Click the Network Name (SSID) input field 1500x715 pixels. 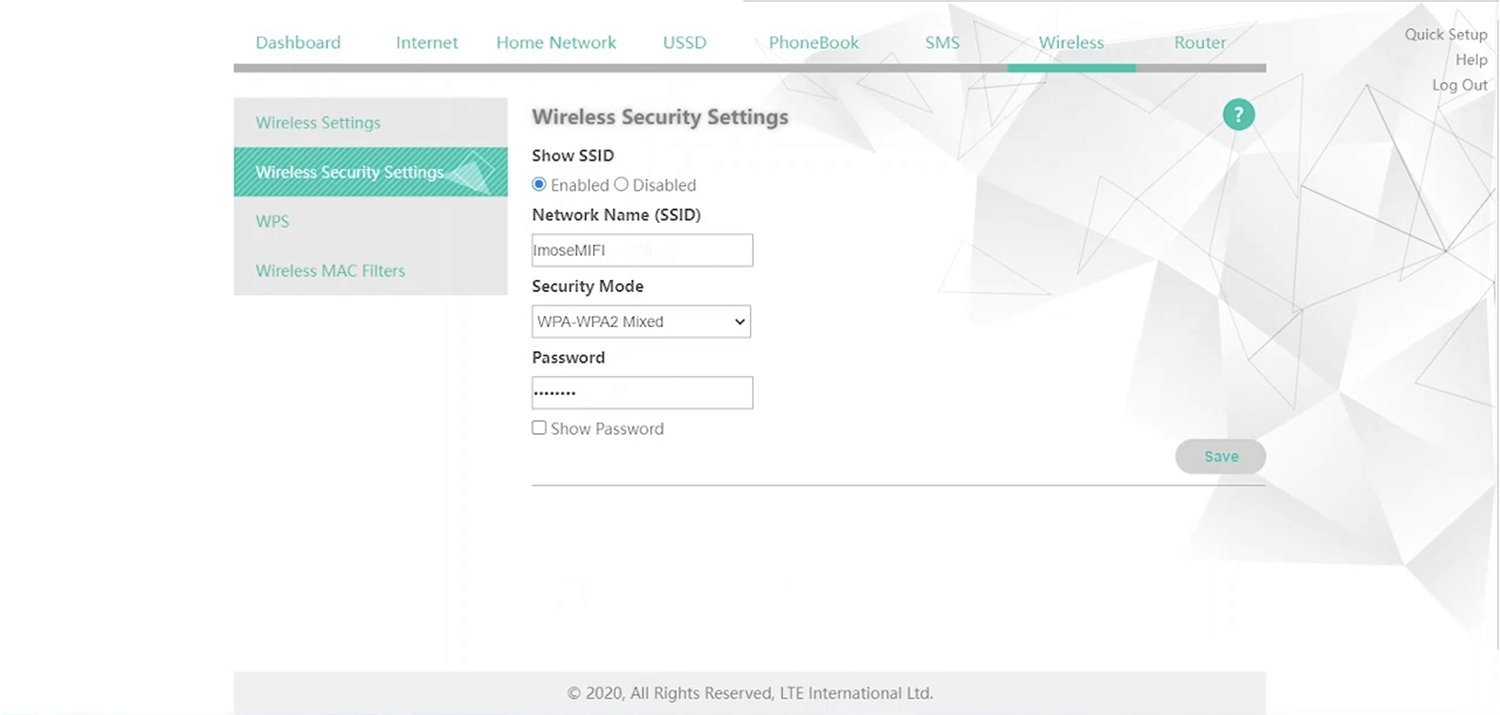pyautogui.click(x=642, y=251)
